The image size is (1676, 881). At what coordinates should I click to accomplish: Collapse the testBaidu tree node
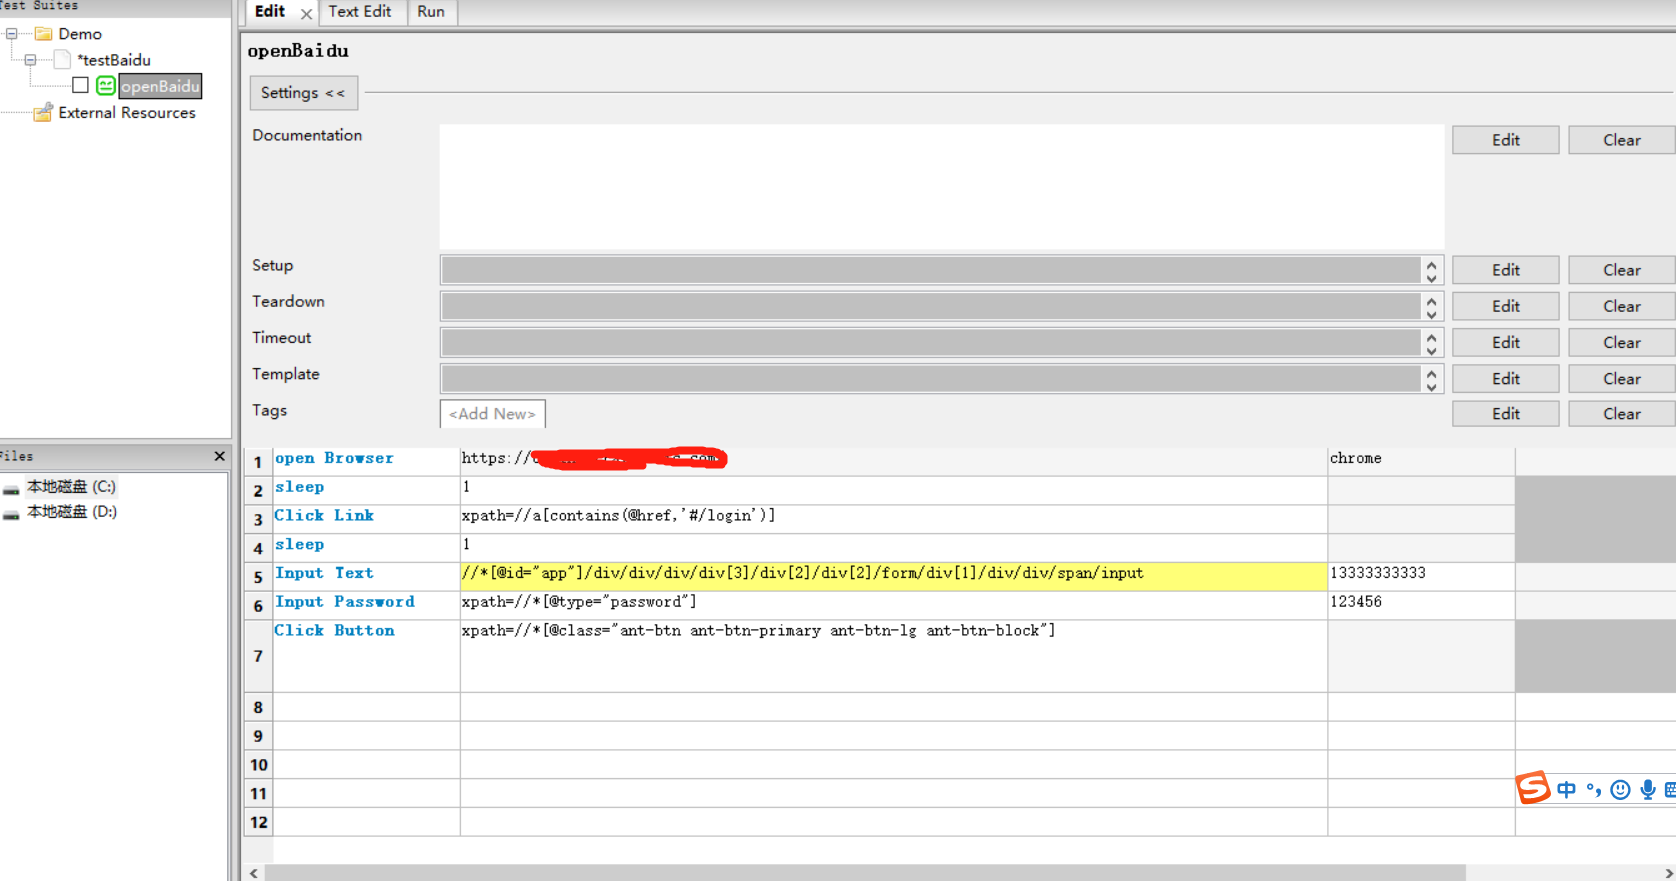click(x=30, y=60)
